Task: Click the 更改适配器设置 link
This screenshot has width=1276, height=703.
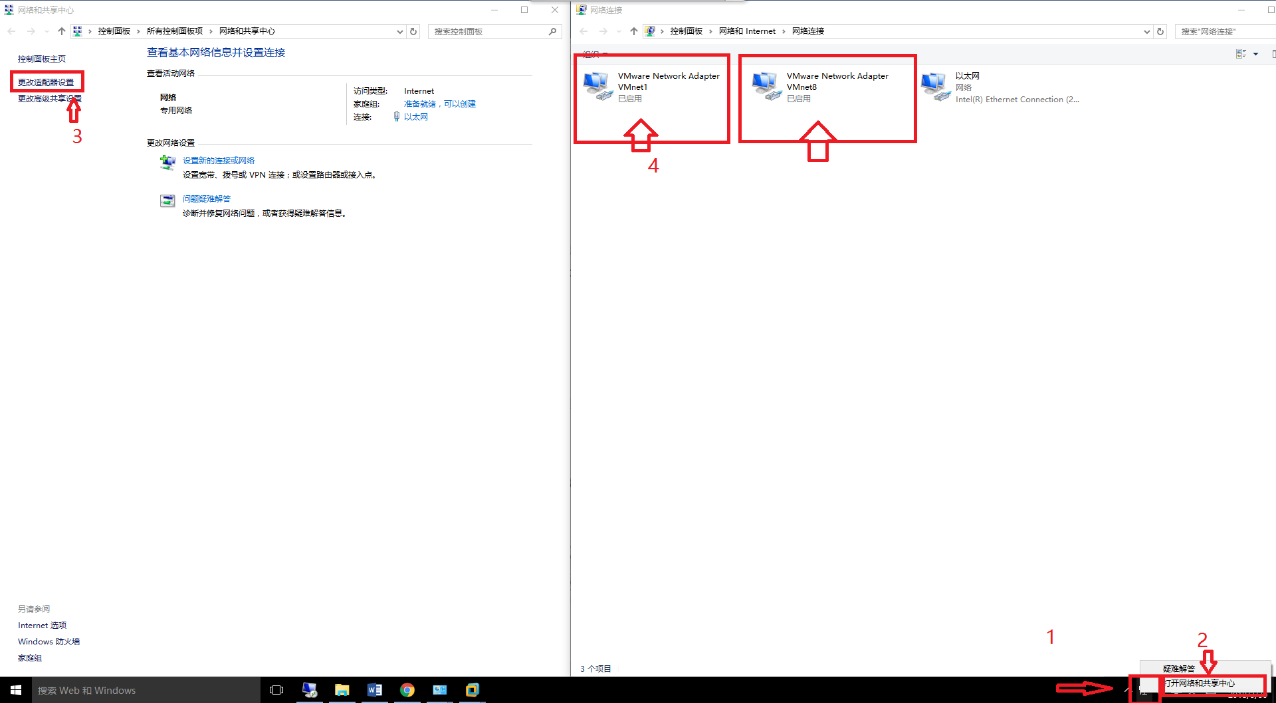Action: (46, 81)
